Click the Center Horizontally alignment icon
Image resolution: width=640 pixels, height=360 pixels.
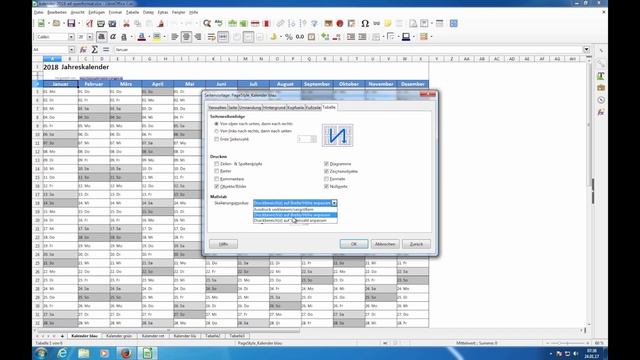186,37
